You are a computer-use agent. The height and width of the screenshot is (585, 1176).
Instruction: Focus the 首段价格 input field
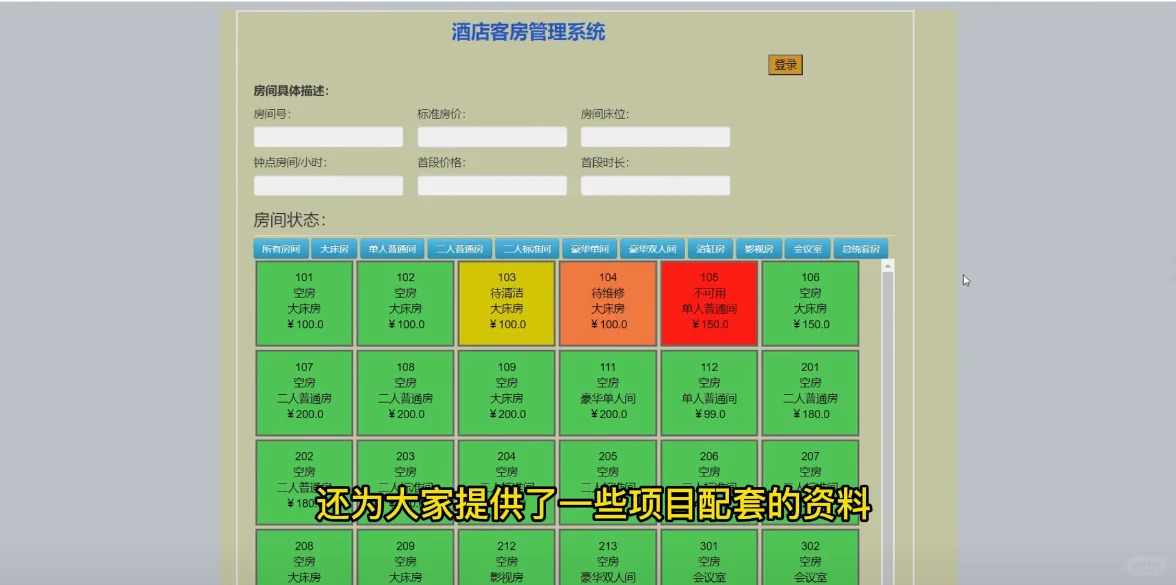click(492, 185)
